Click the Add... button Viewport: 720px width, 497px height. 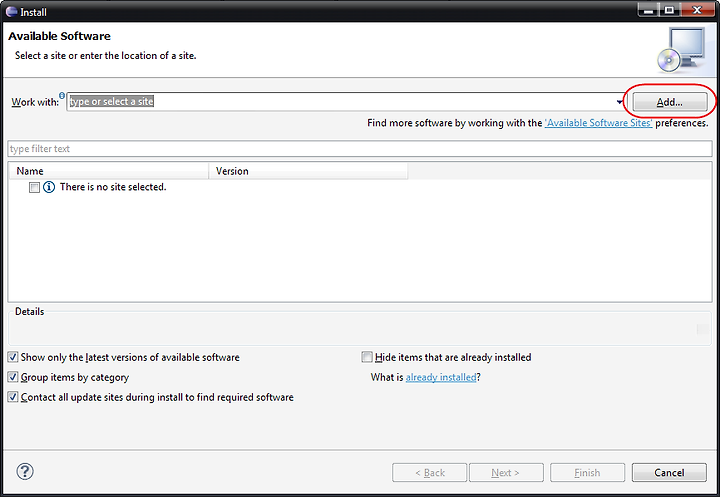click(669, 102)
